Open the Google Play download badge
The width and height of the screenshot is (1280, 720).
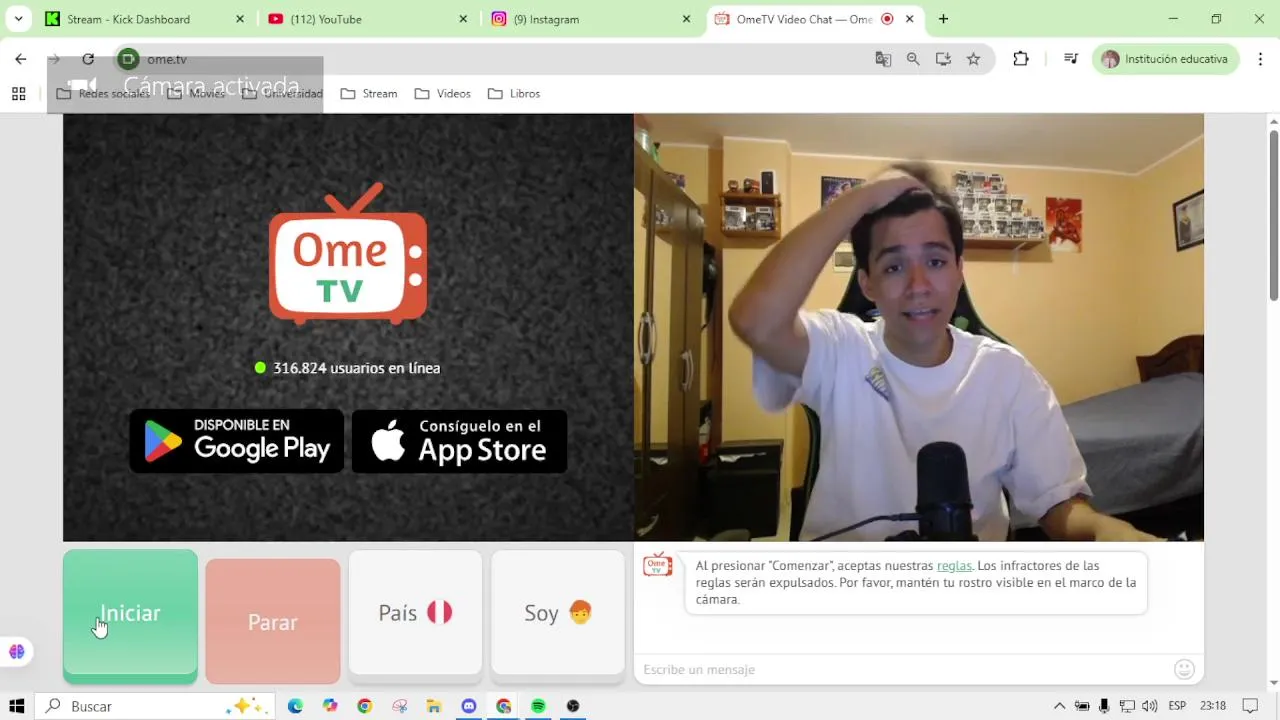click(237, 441)
